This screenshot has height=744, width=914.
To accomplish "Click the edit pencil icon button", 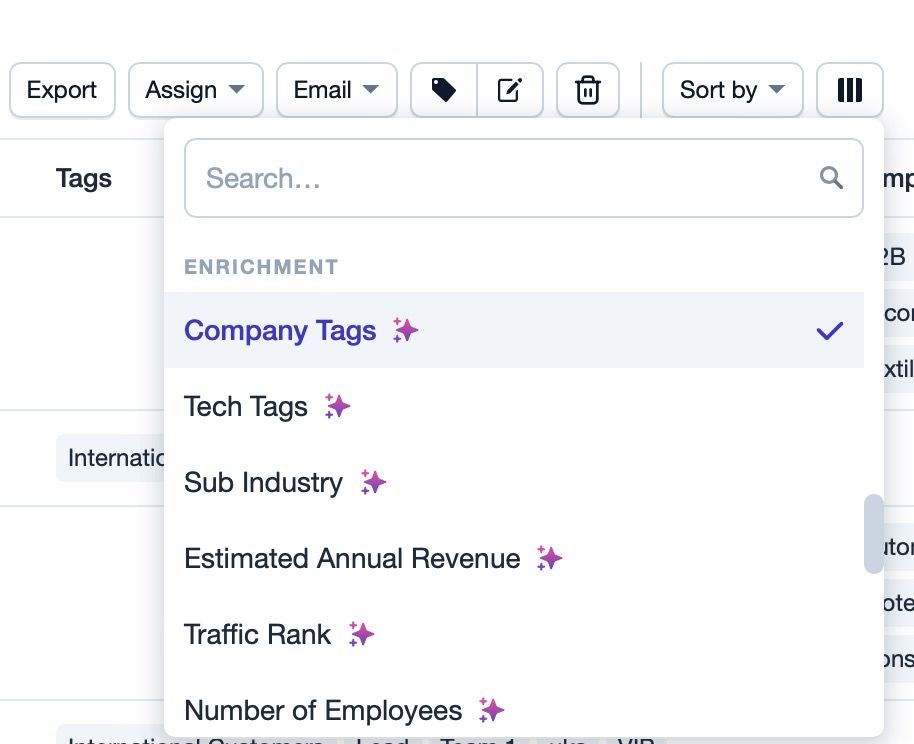I will click(x=510, y=90).
